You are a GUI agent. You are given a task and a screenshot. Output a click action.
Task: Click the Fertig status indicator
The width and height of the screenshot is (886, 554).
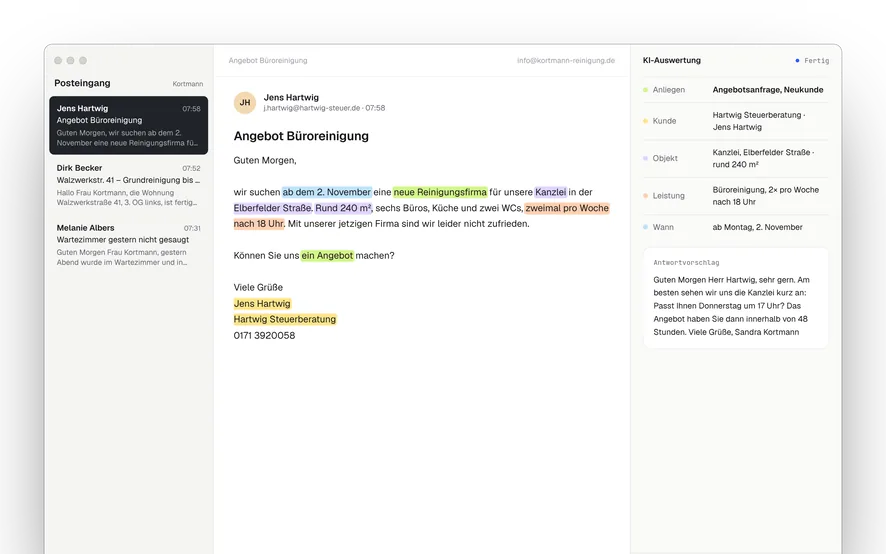point(813,60)
